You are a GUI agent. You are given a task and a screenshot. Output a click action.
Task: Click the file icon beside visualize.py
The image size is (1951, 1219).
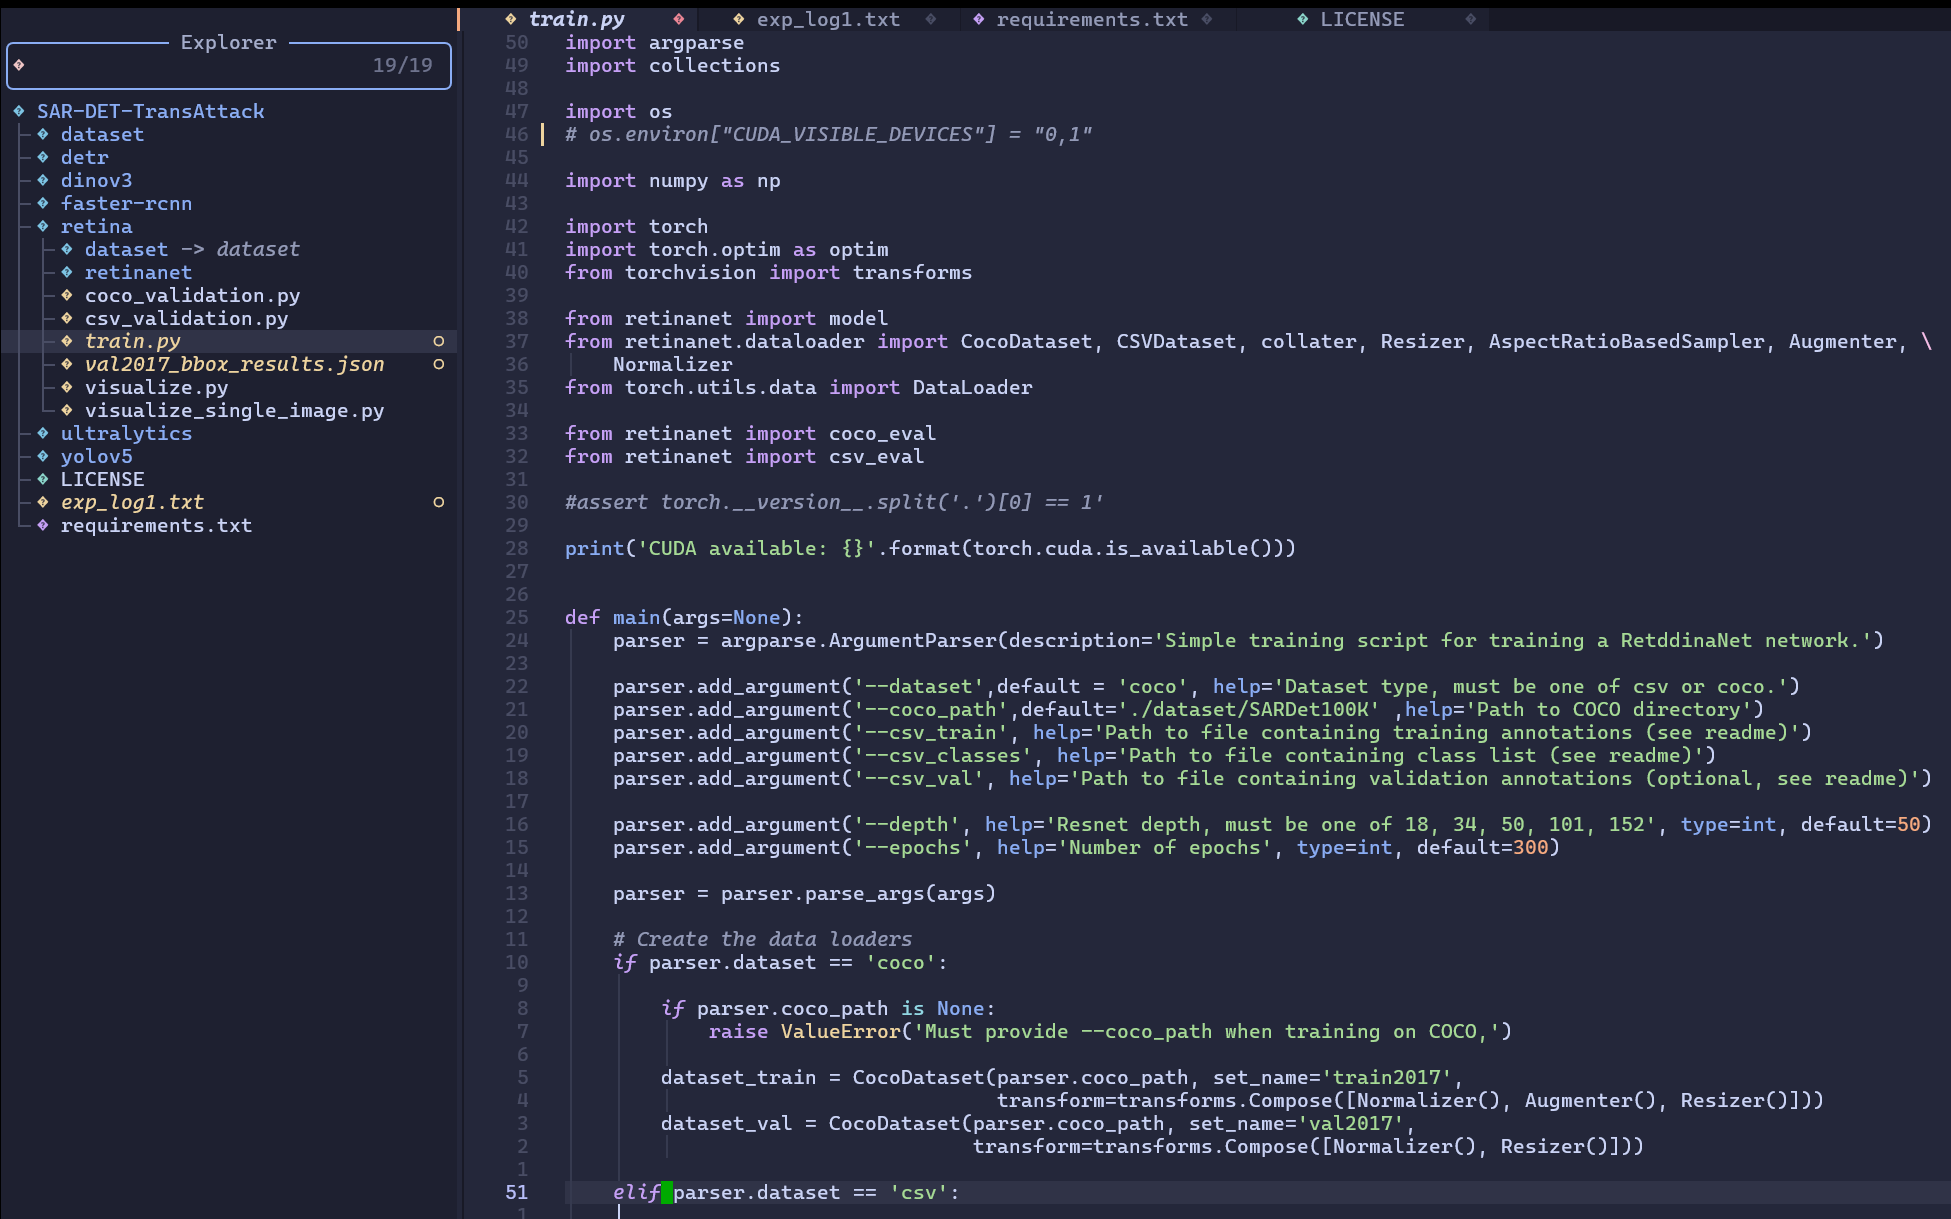click(x=67, y=387)
